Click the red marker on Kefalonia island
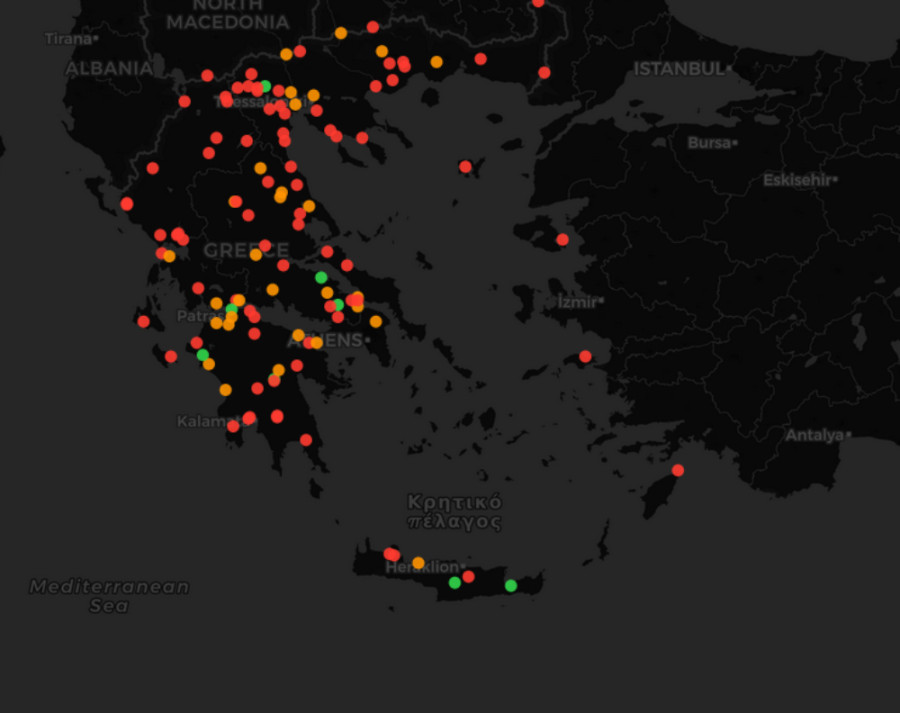 [x=144, y=321]
